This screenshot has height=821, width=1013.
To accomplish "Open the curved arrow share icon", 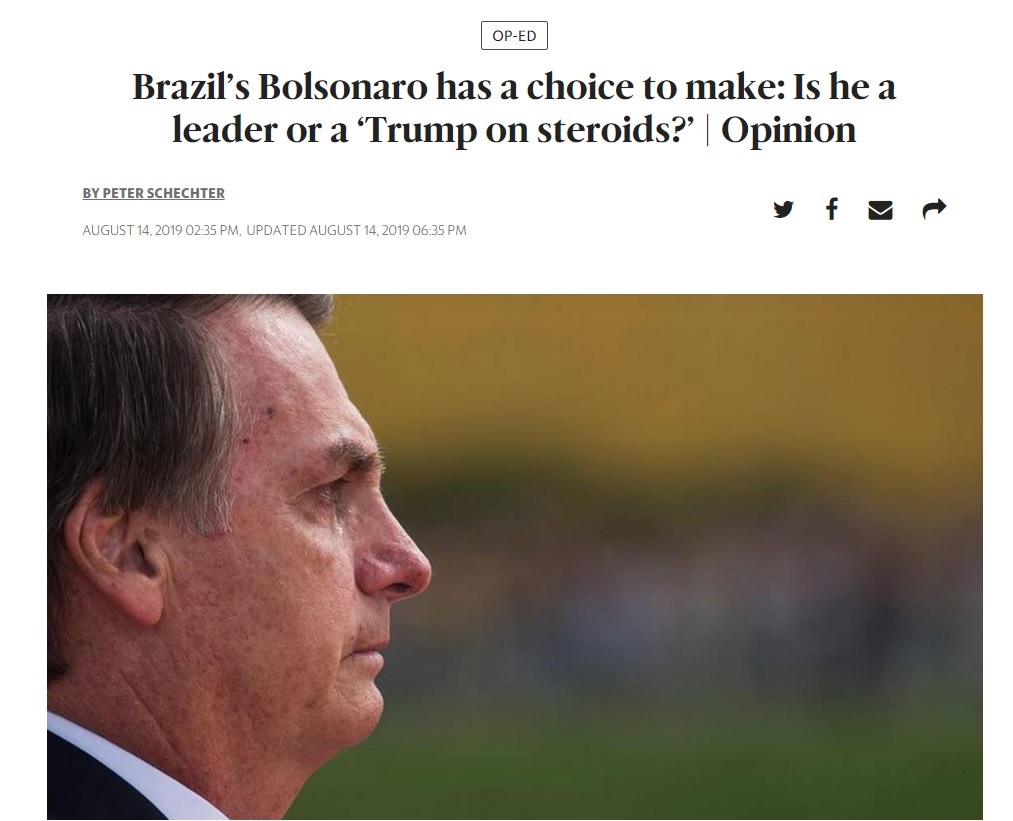I will pyautogui.click(x=934, y=209).
